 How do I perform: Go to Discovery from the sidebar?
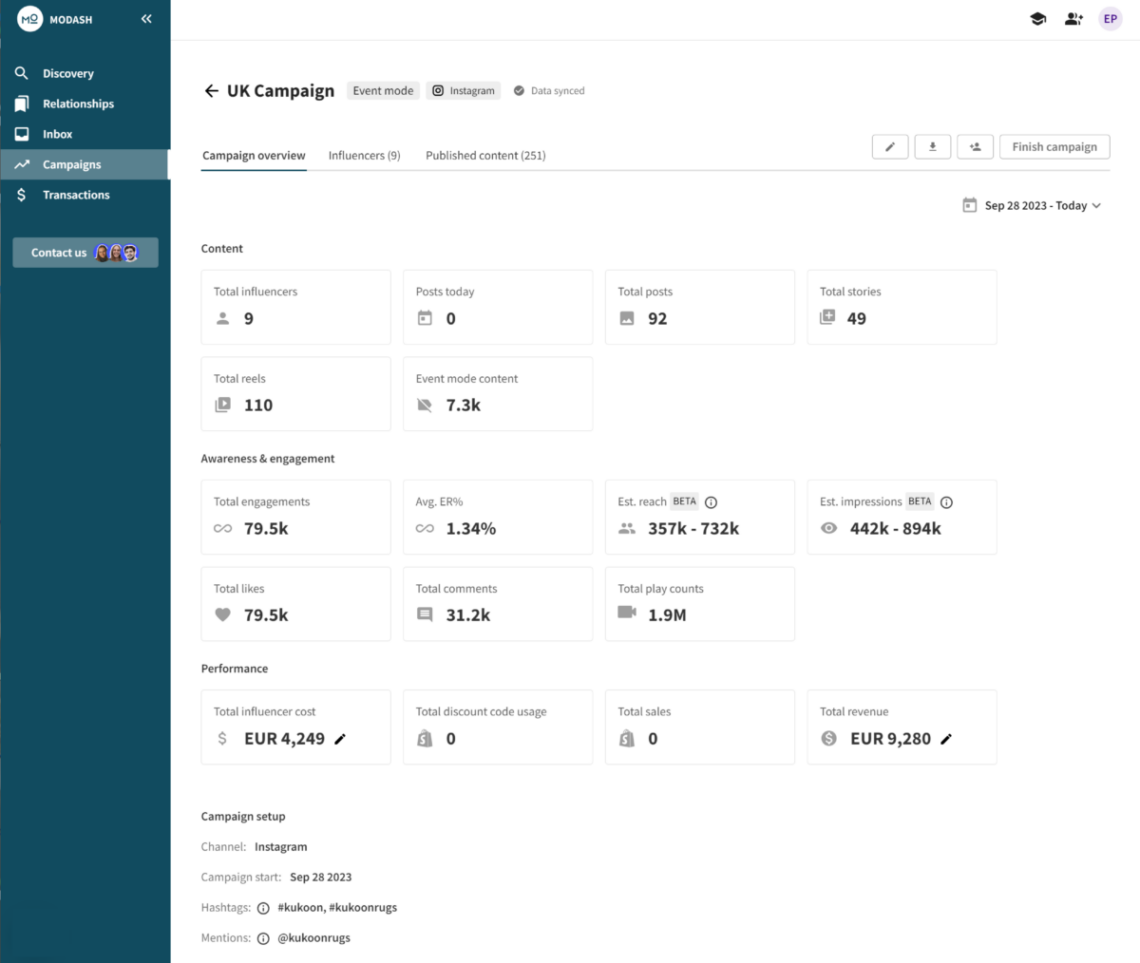67,73
